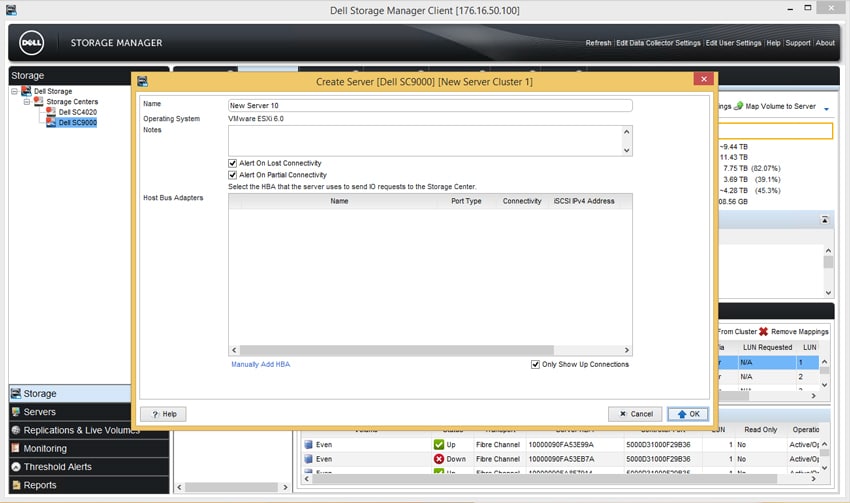Image resolution: width=850 pixels, height=503 pixels.
Task: Uncheck Only Show Up Connections
Action: (536, 364)
